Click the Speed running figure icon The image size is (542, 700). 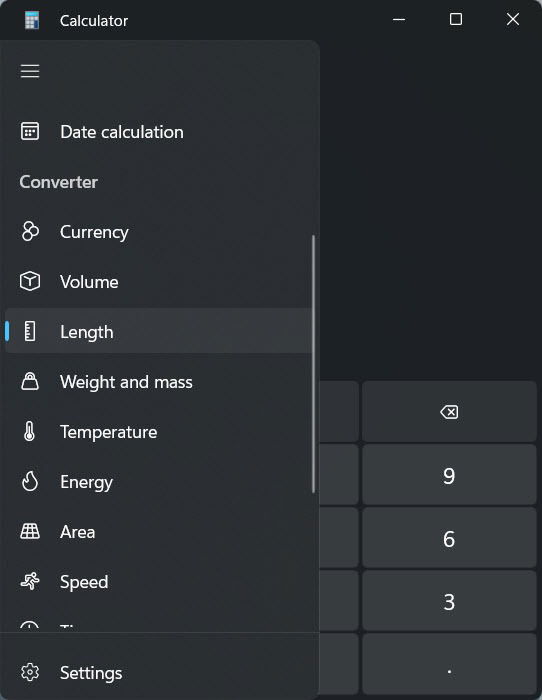pos(30,582)
